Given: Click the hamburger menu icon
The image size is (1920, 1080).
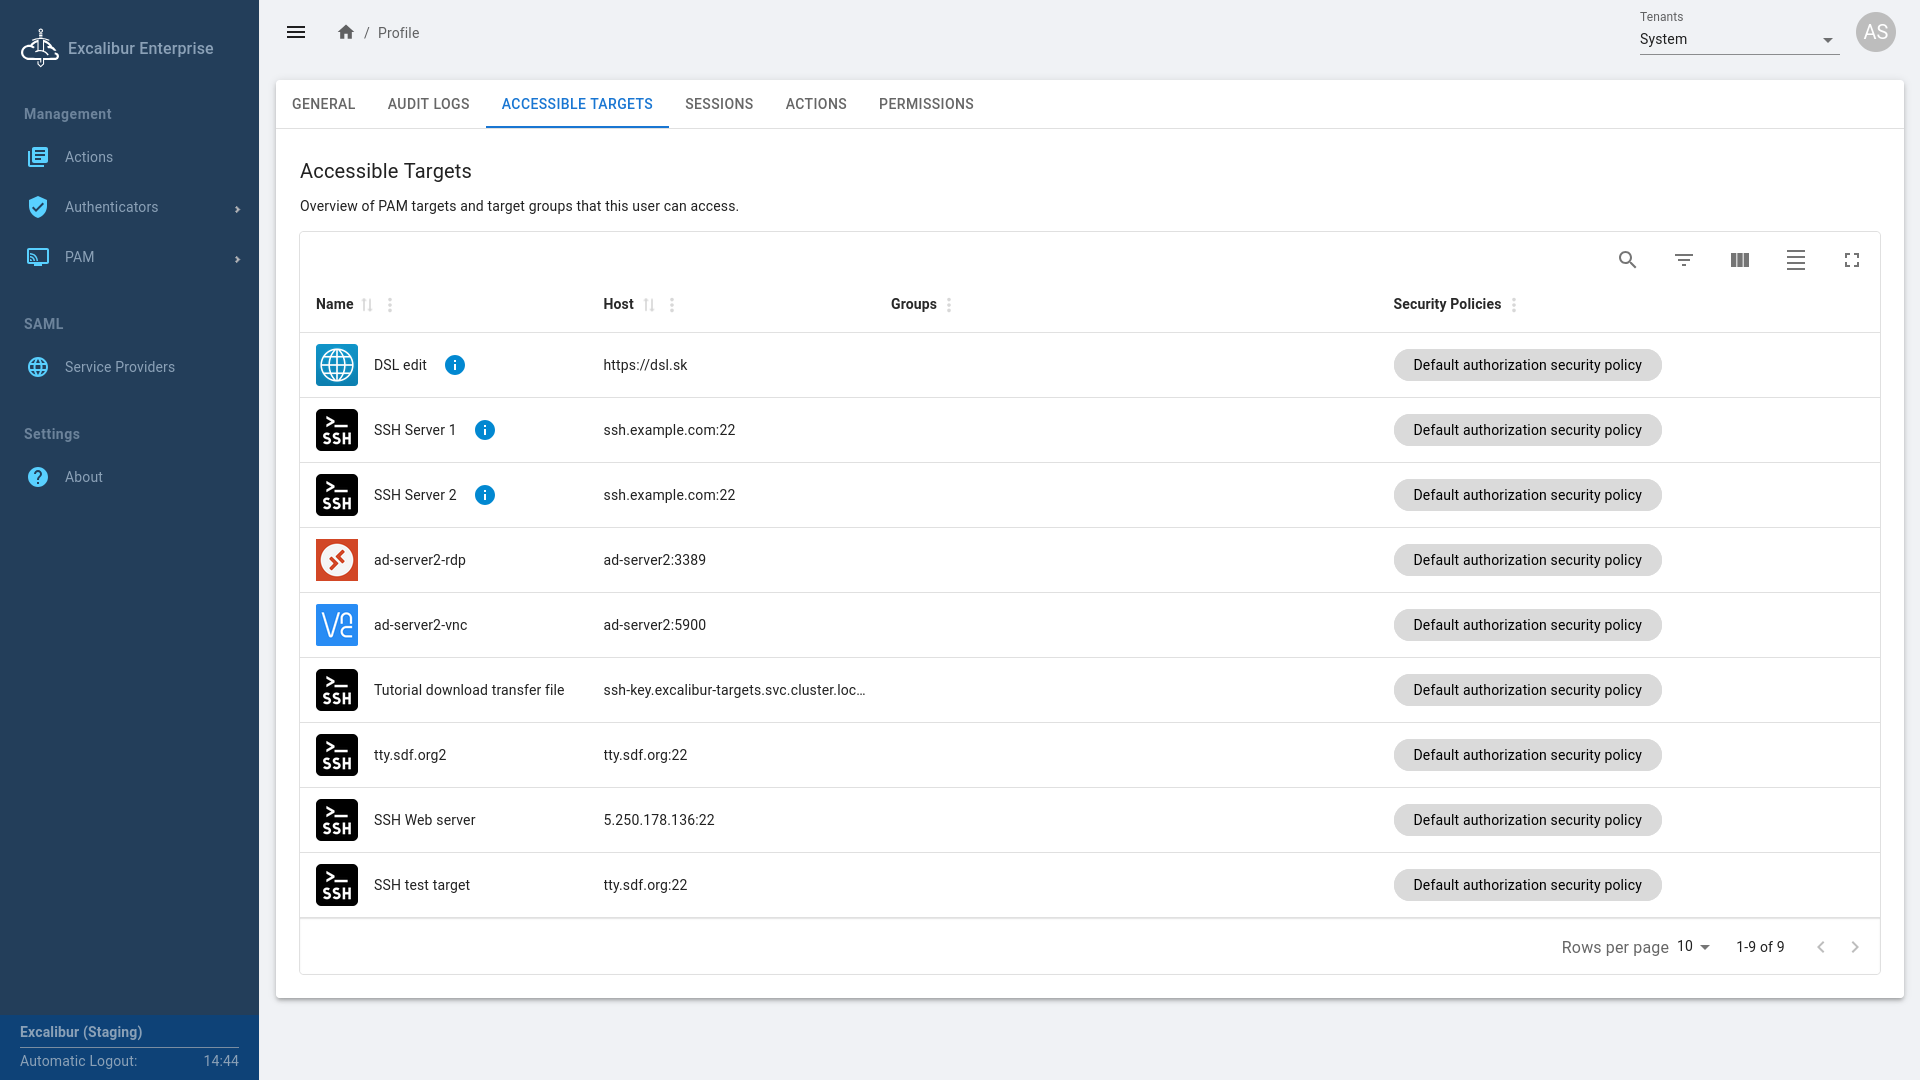Looking at the screenshot, I should point(296,32).
